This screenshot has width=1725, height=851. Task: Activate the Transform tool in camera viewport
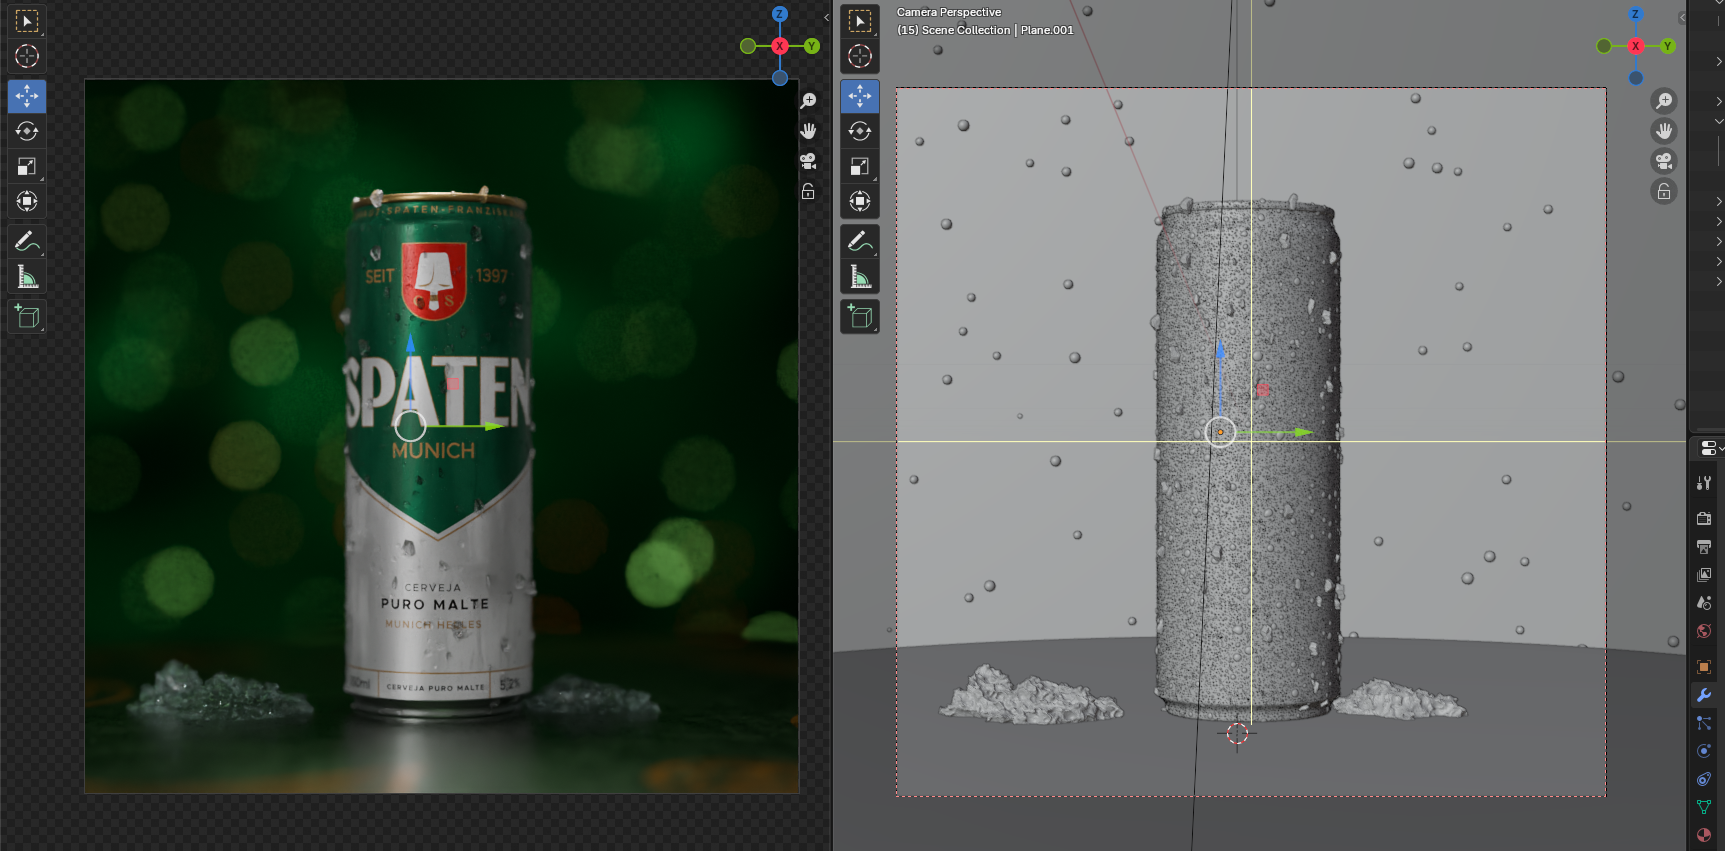coord(860,201)
